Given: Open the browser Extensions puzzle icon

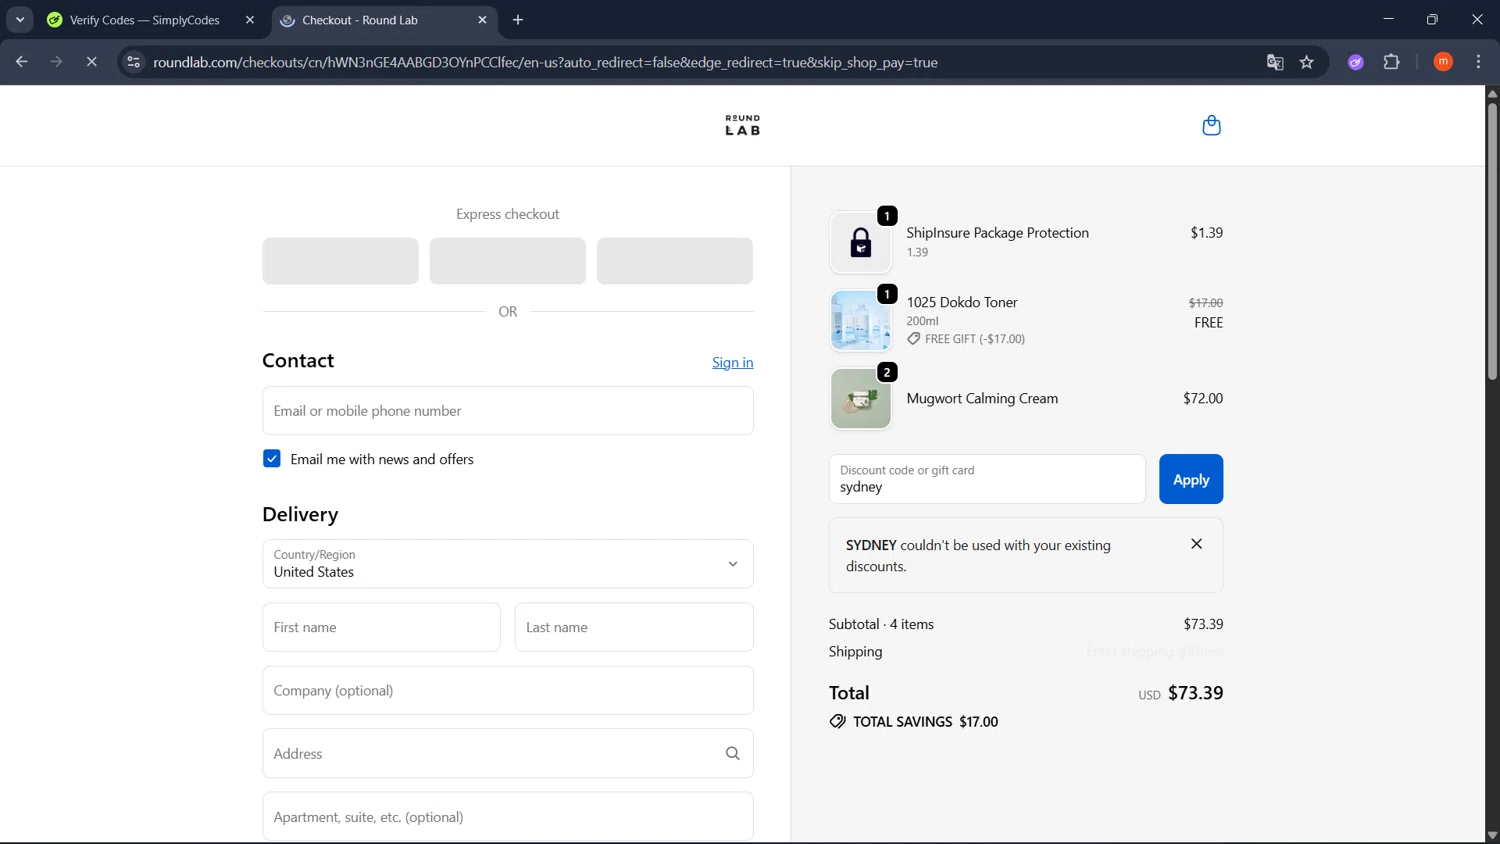Looking at the screenshot, I should tap(1391, 62).
